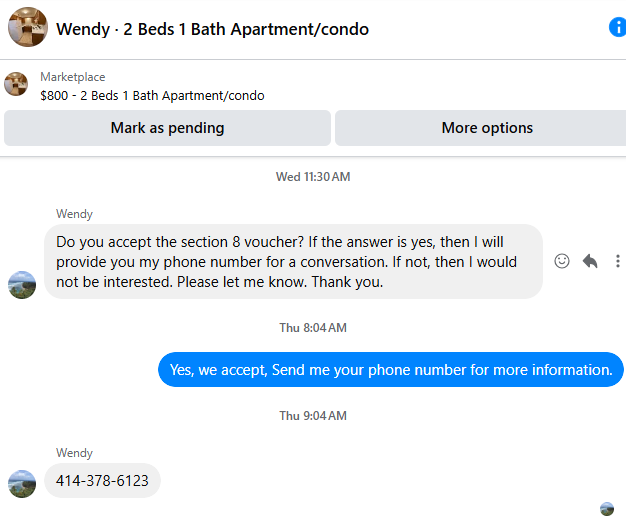The width and height of the screenshot is (626, 530).
Task: Select Wendy's section 8 voucher message bubble
Action: pyautogui.click(x=293, y=261)
